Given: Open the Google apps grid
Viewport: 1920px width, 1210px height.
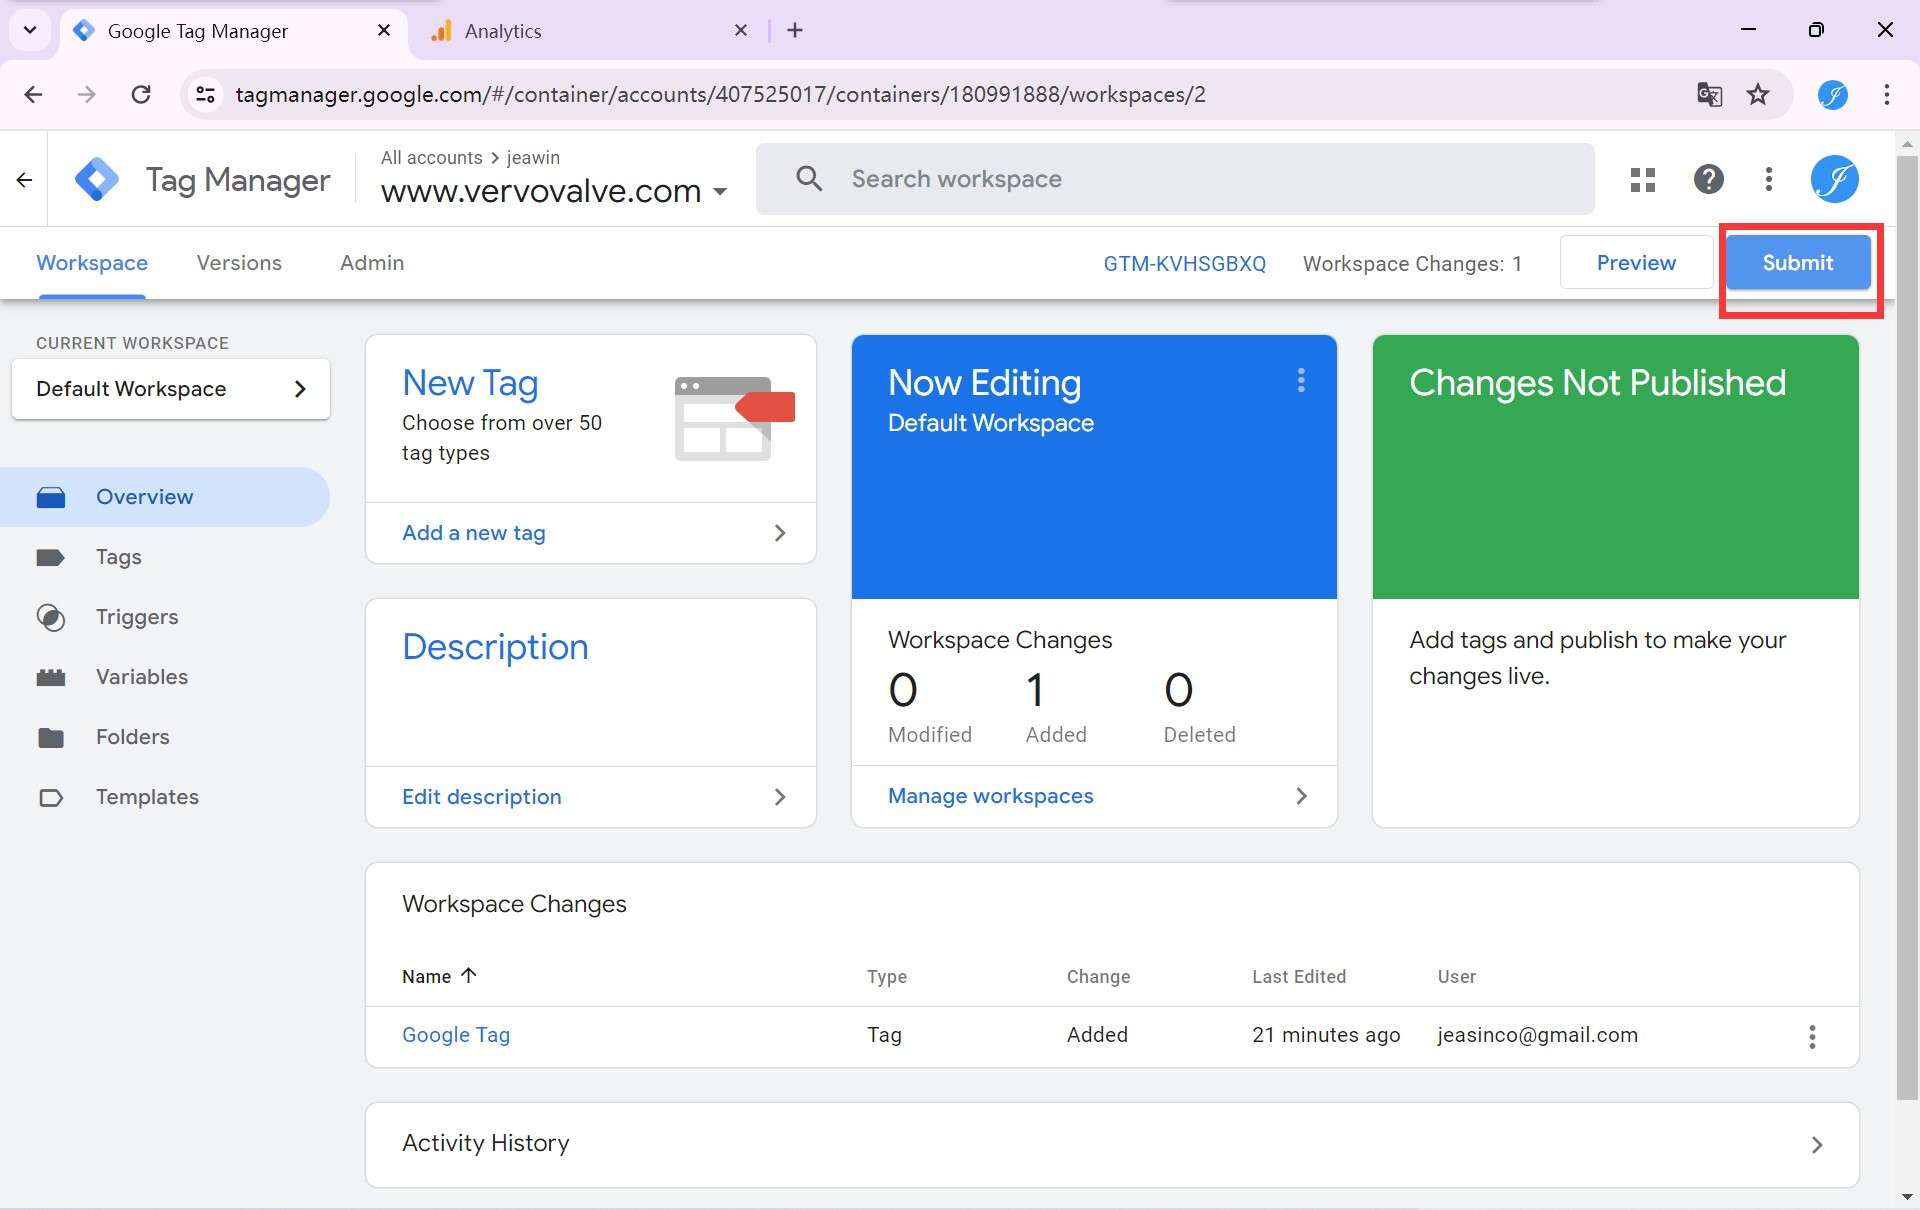Looking at the screenshot, I should tap(1642, 180).
